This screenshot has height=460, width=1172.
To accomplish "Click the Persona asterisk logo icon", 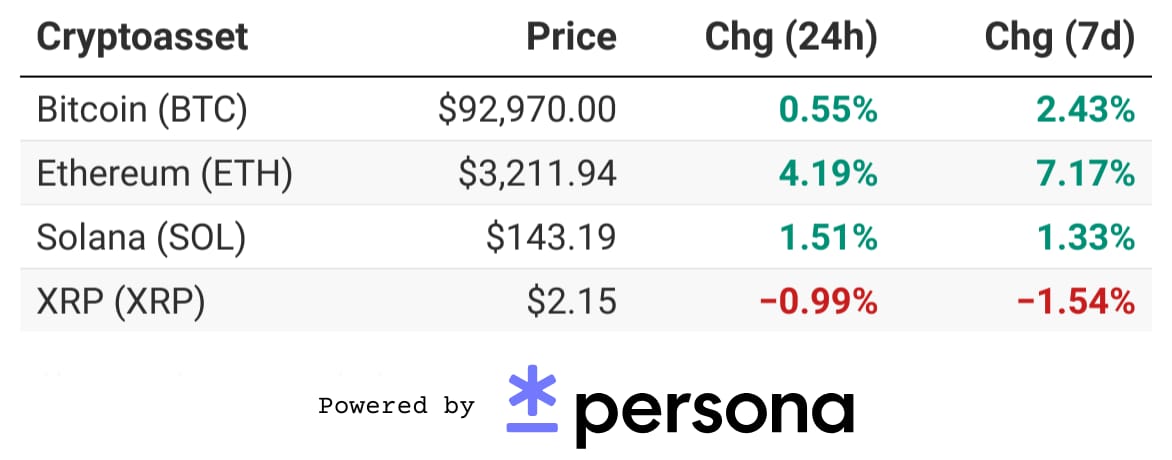I will (532, 399).
